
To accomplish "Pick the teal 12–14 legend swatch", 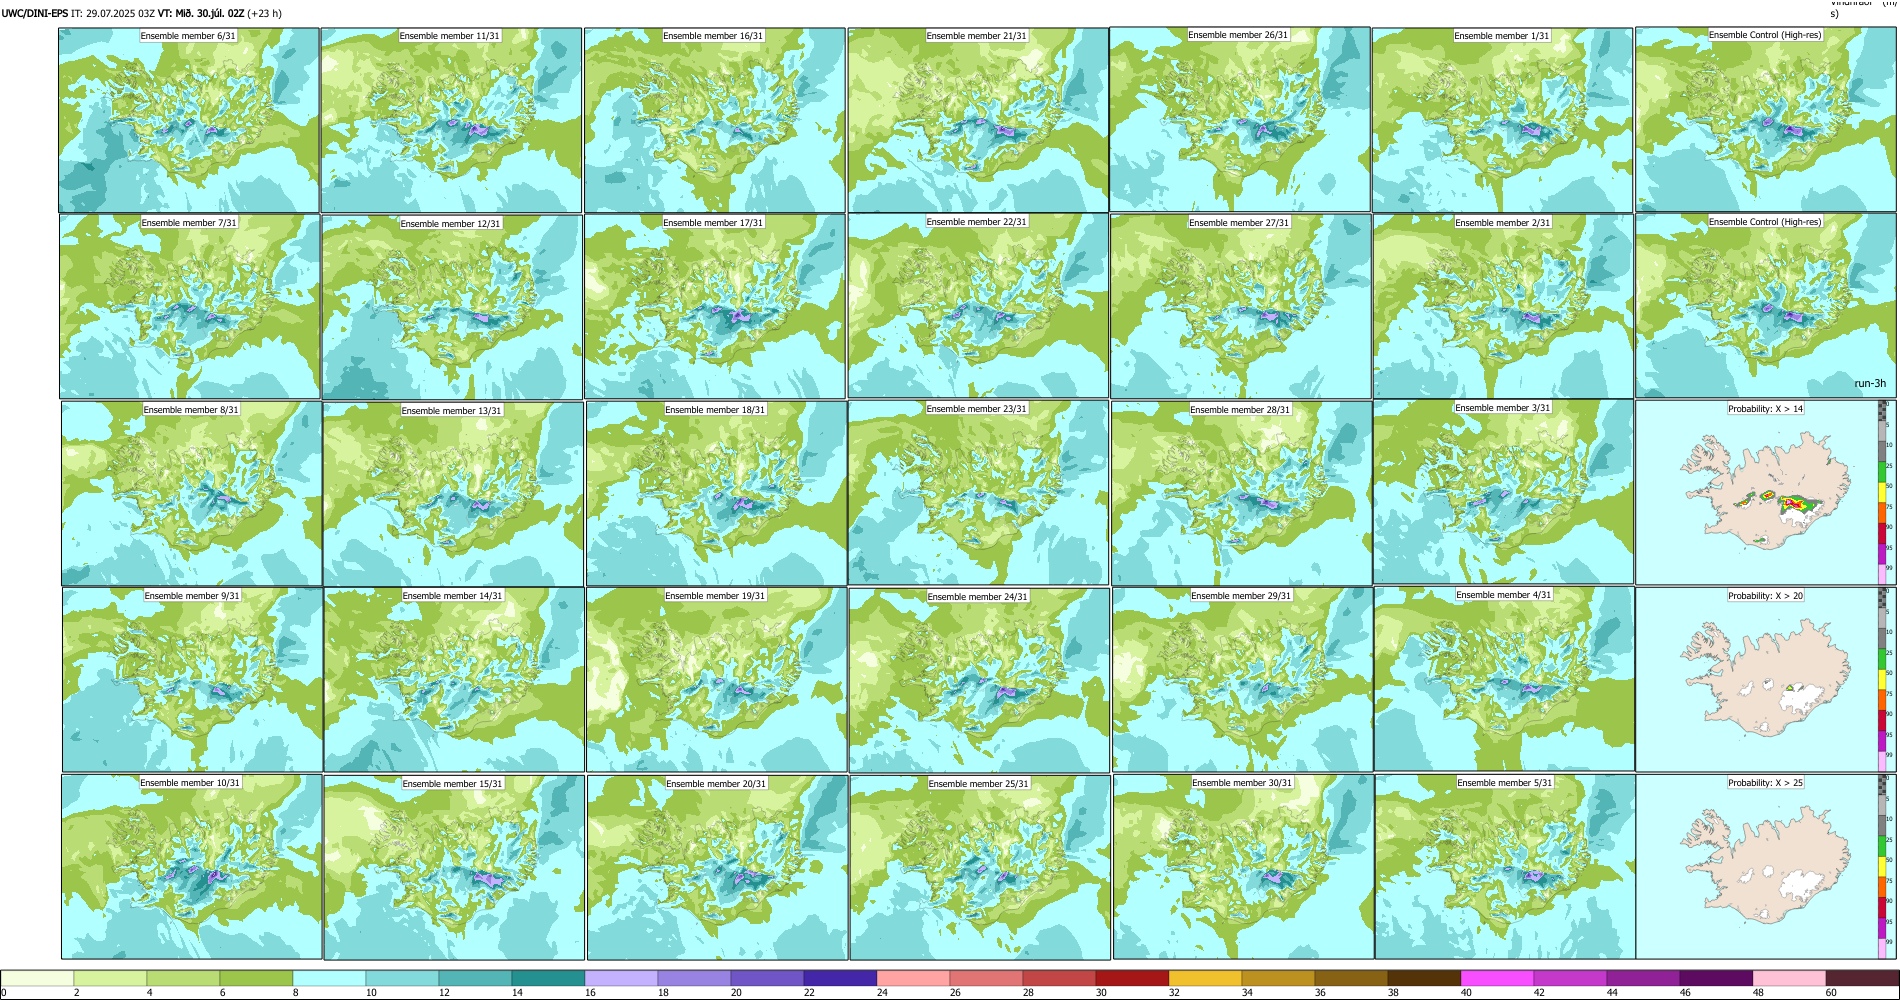I will 475,978.
